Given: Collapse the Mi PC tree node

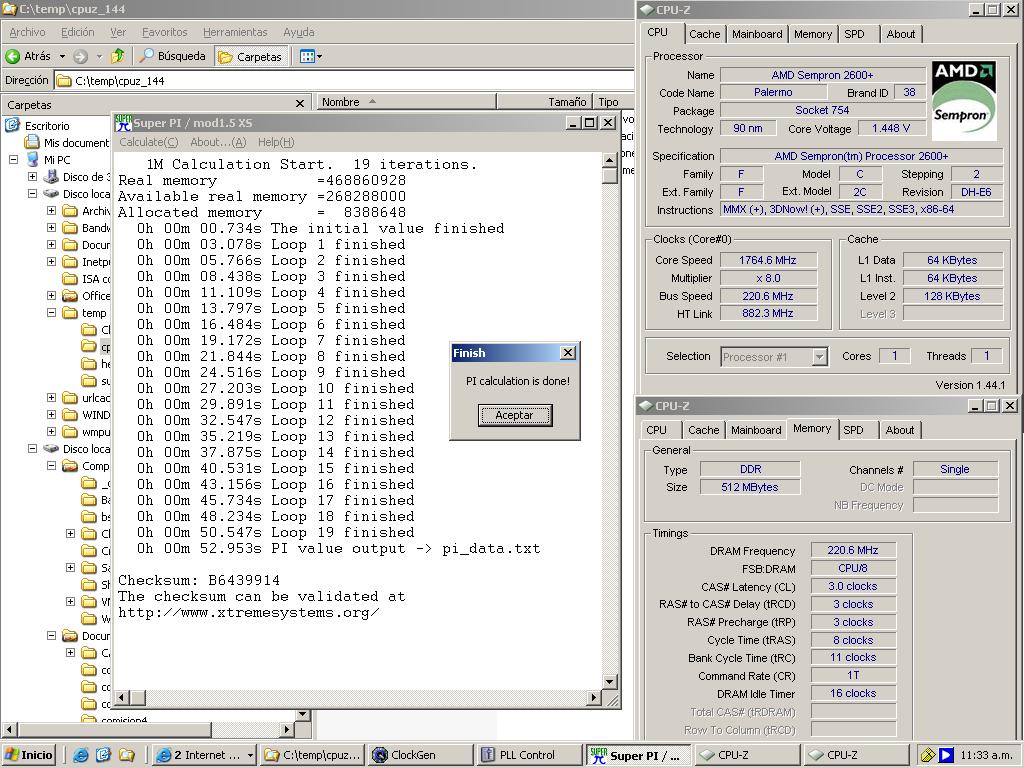Looking at the screenshot, I should click(13, 159).
